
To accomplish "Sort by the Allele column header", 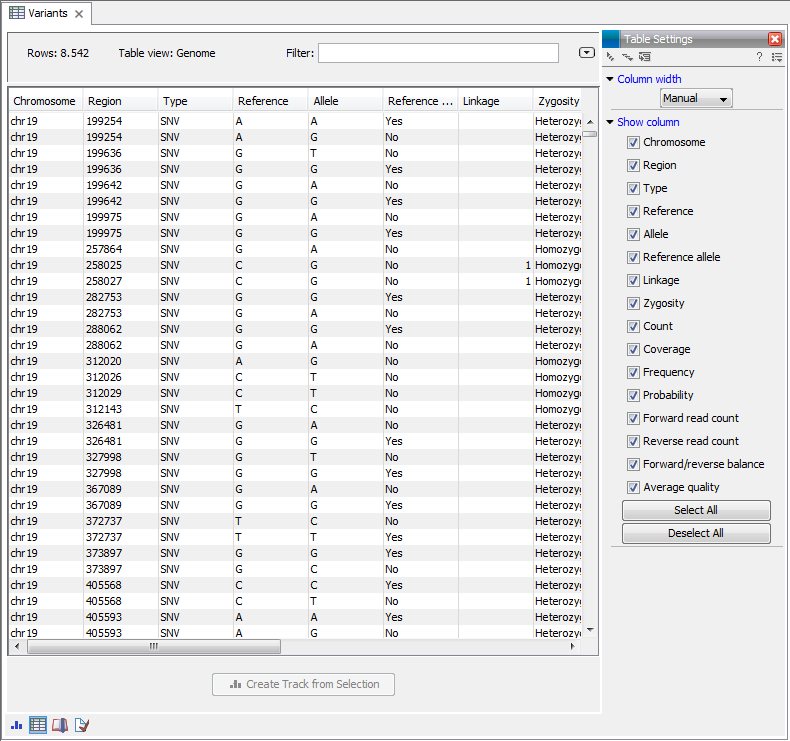I will tap(345, 101).
